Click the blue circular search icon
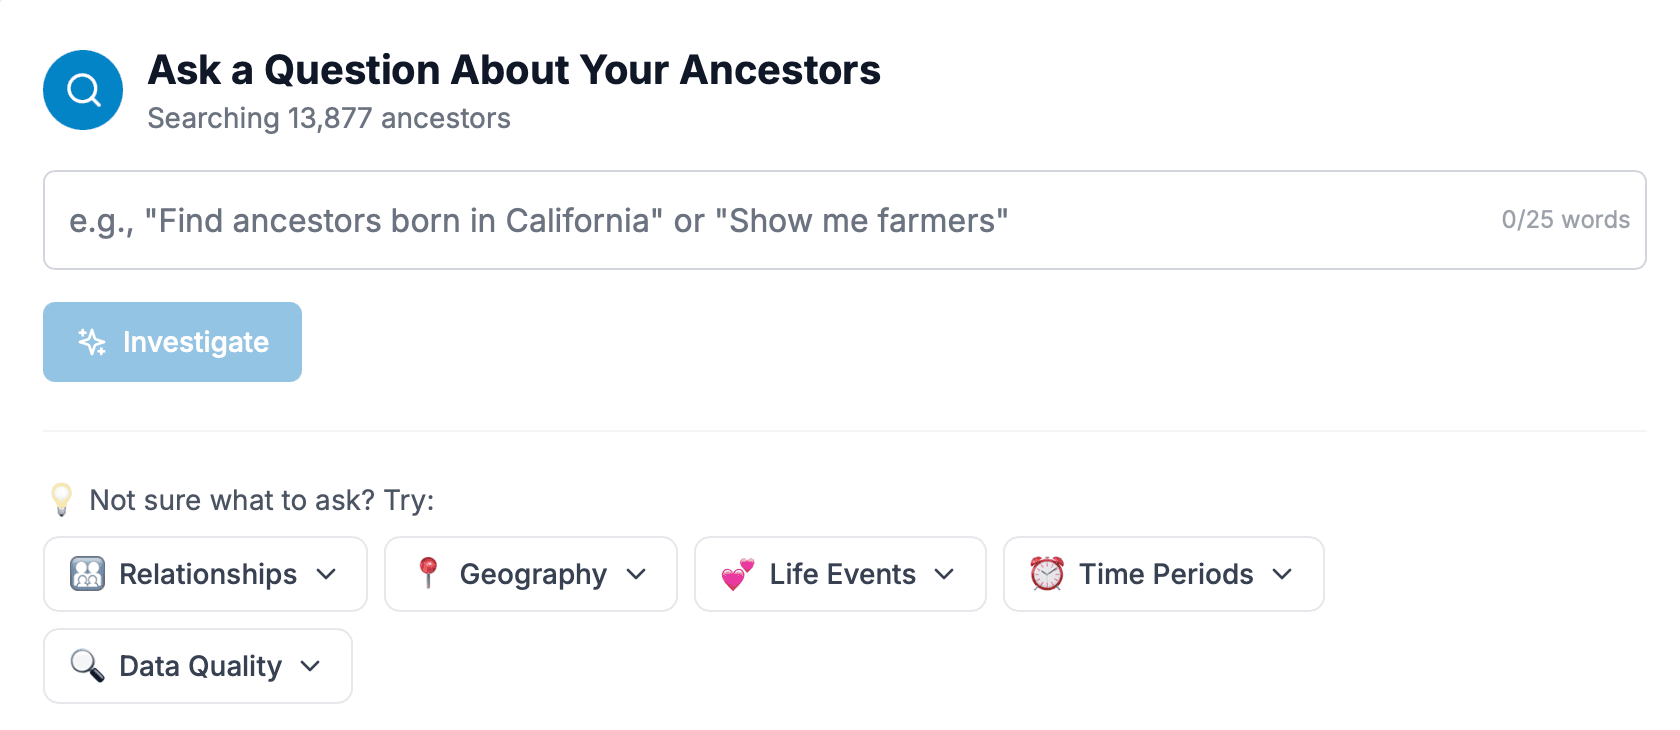The width and height of the screenshot is (1680, 730). point(83,90)
